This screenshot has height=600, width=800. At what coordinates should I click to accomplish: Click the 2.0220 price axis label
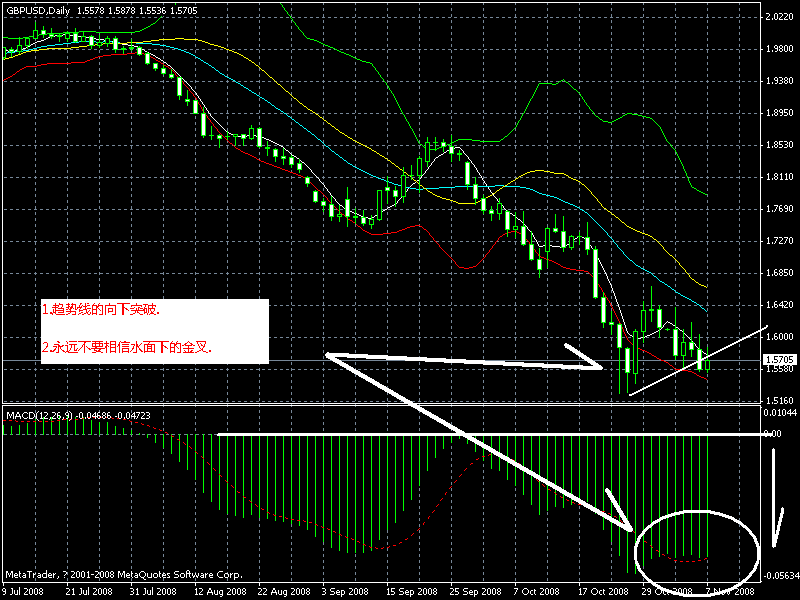779,17
